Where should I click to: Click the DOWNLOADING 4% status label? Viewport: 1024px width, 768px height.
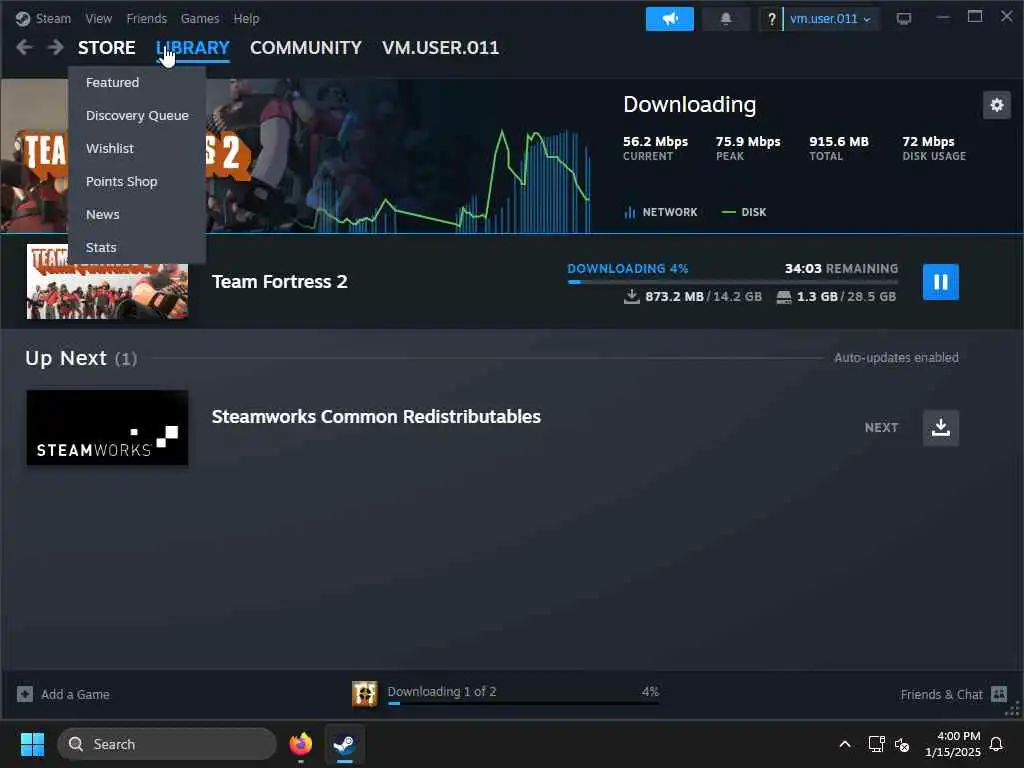628,268
